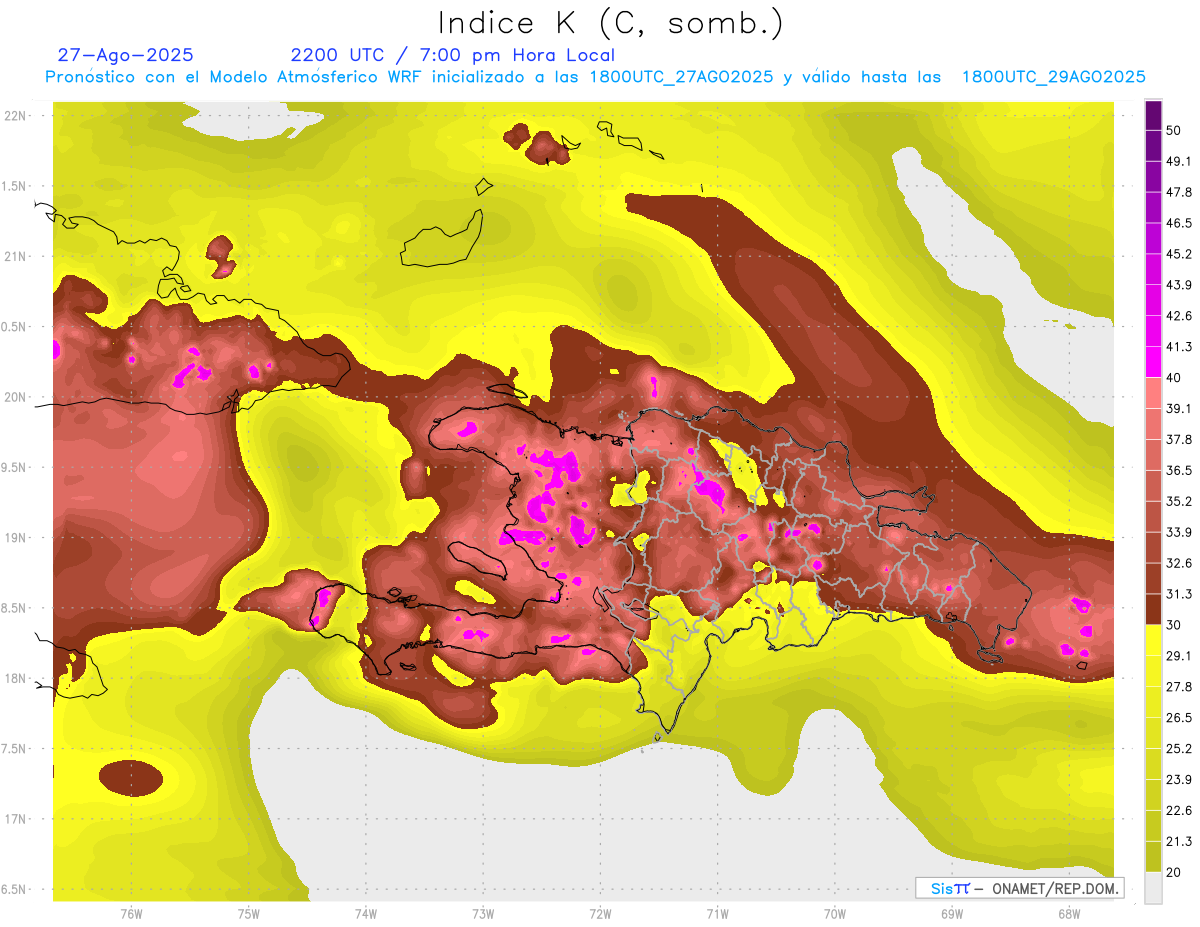Select the bright yellow swatch between 29.1 and 30

[1153, 640]
